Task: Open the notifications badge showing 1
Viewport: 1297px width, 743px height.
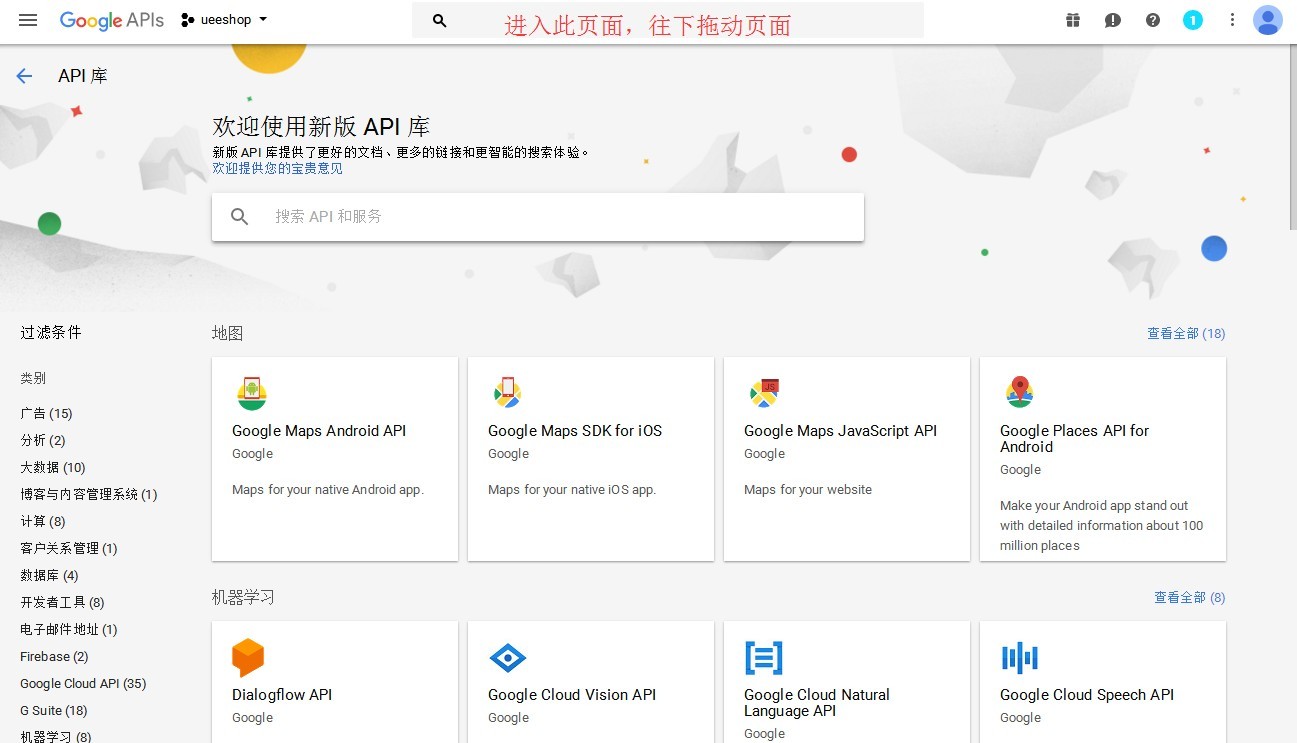Action: click(x=1193, y=20)
